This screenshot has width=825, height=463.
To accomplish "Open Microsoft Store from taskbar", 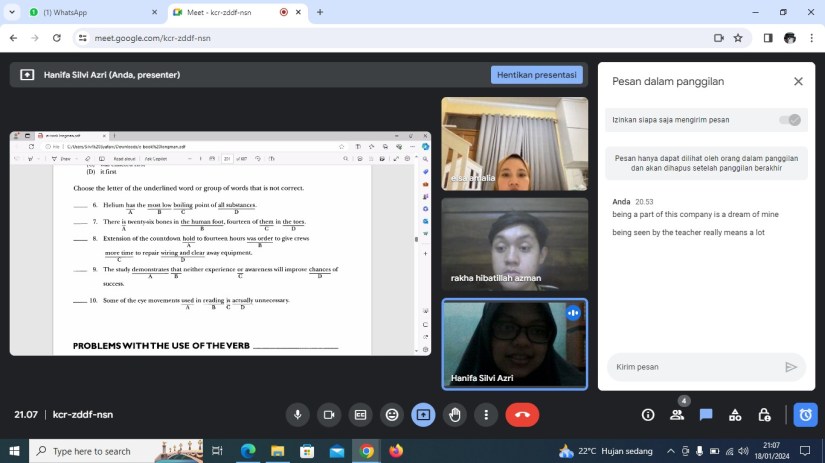I will click(x=307, y=451).
